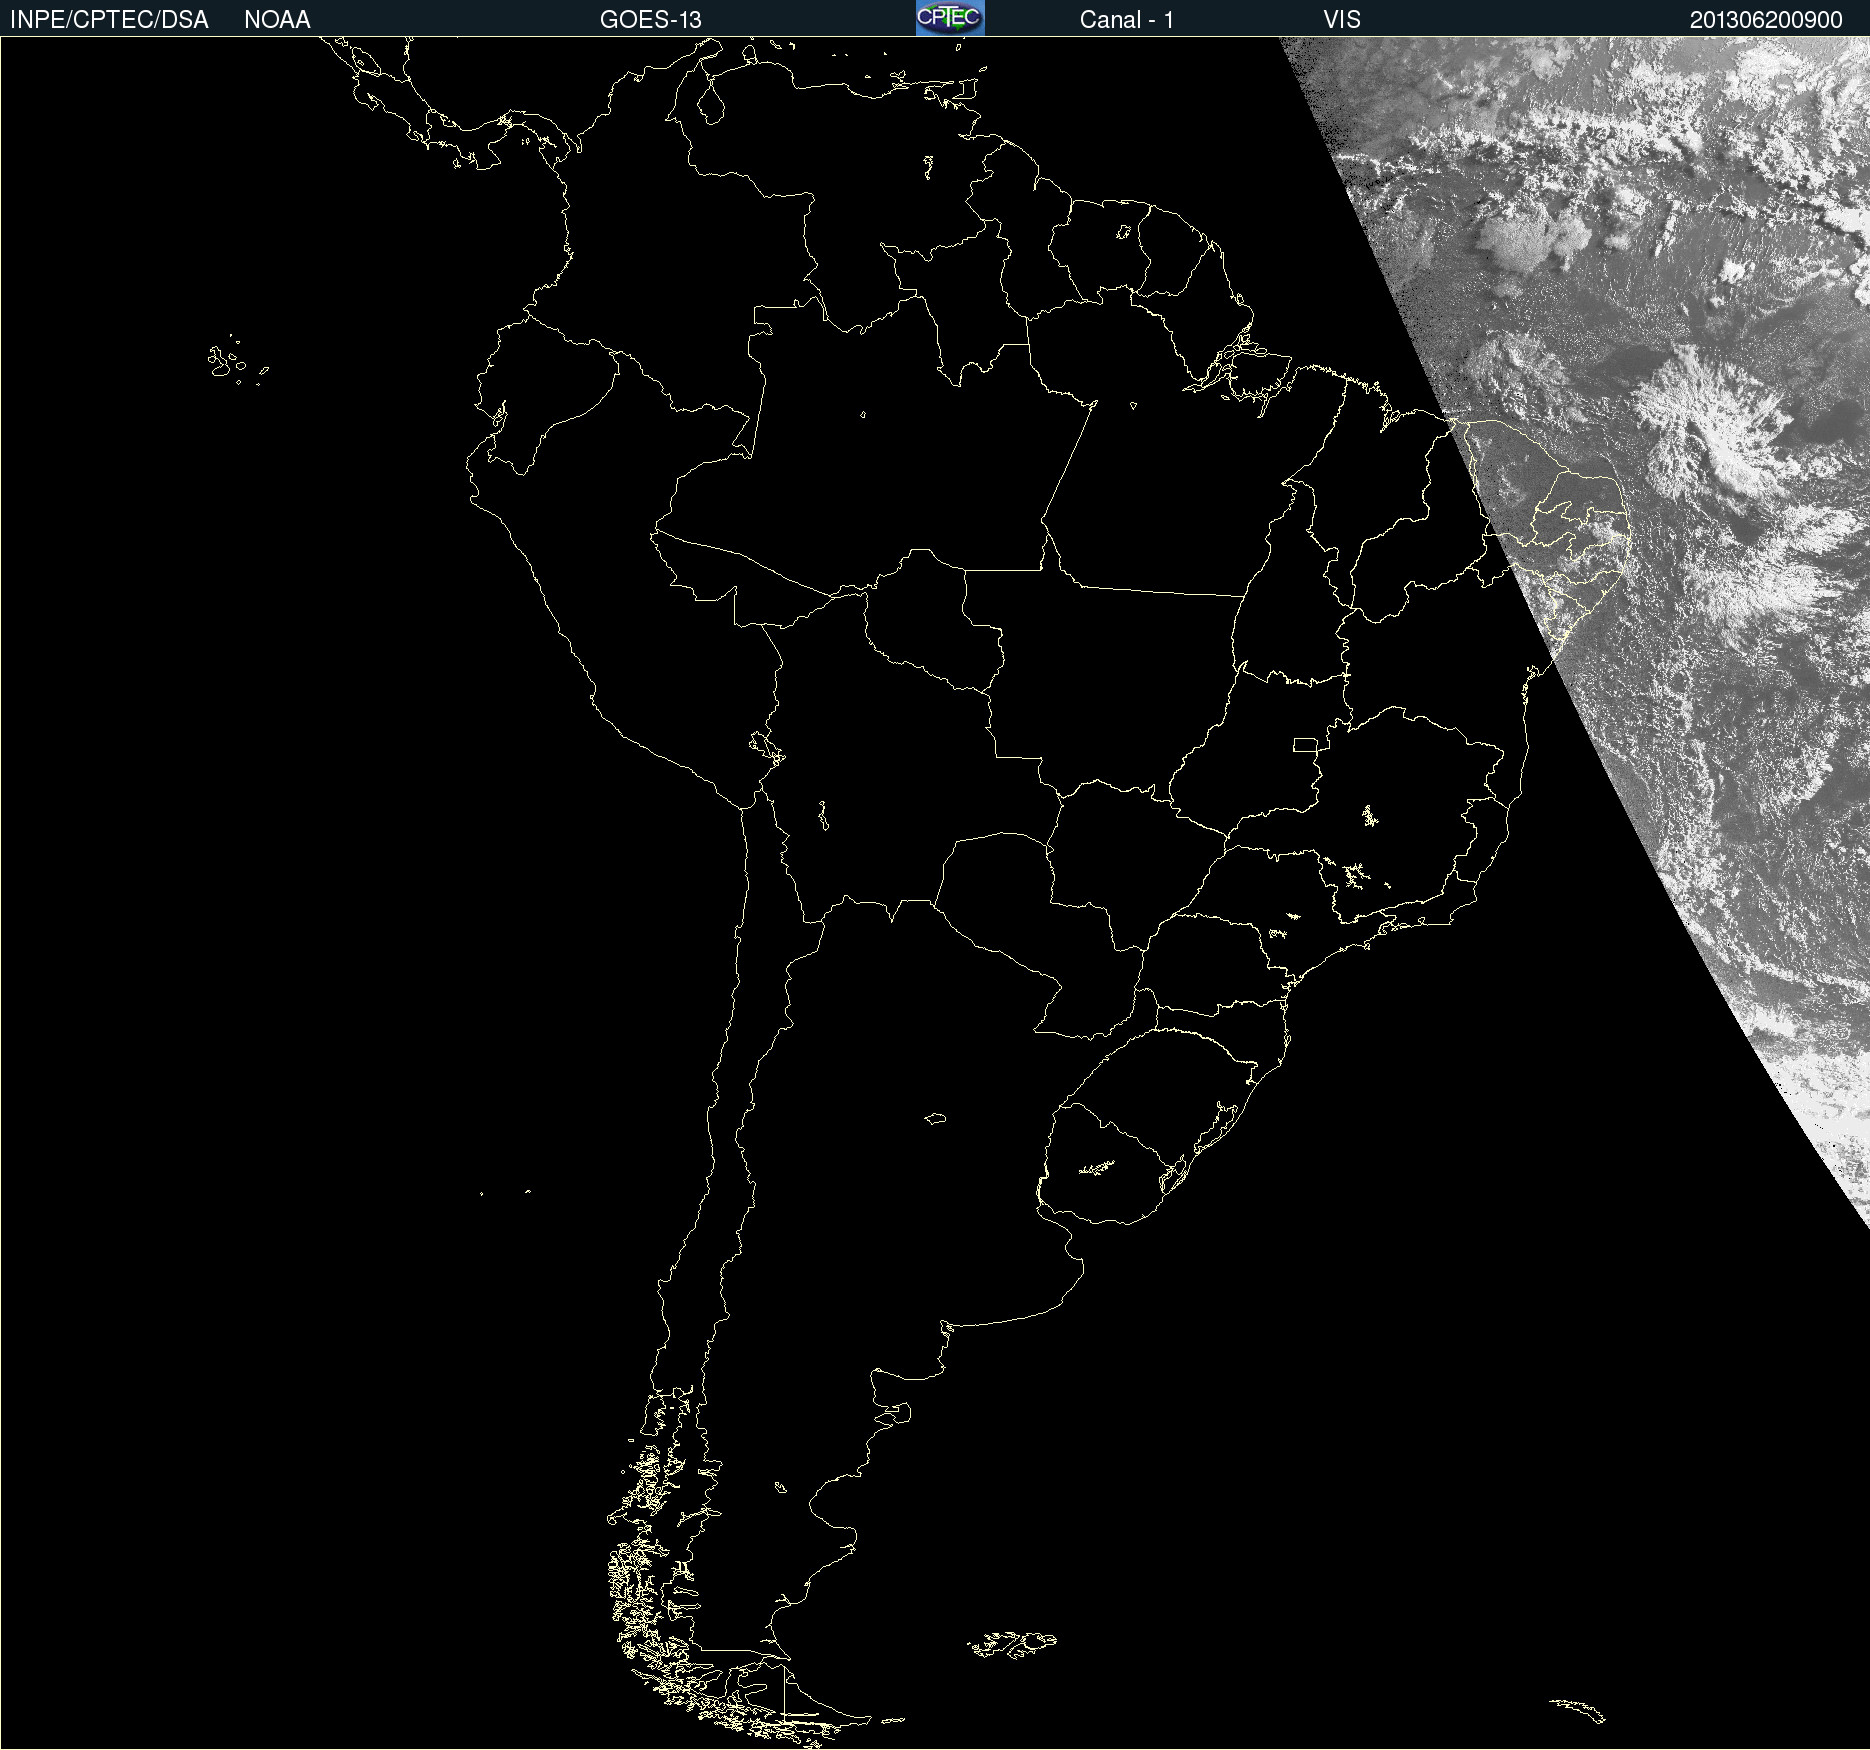
Task: Click the INPE/CPTEC/DSA header label
Action: (109, 20)
